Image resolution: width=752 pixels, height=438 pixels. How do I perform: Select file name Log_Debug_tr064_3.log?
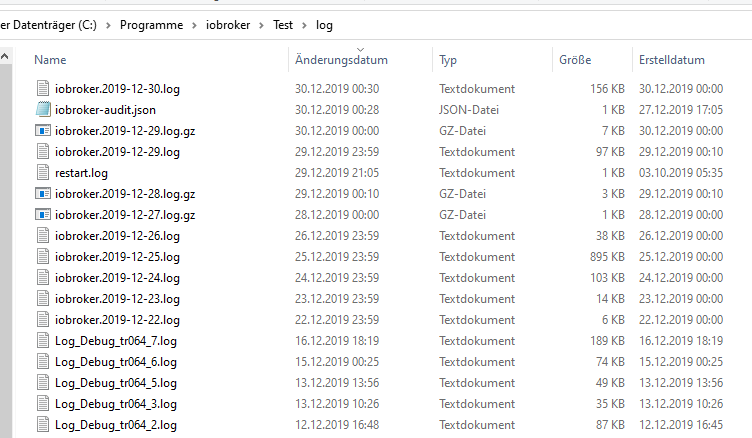tap(116, 404)
